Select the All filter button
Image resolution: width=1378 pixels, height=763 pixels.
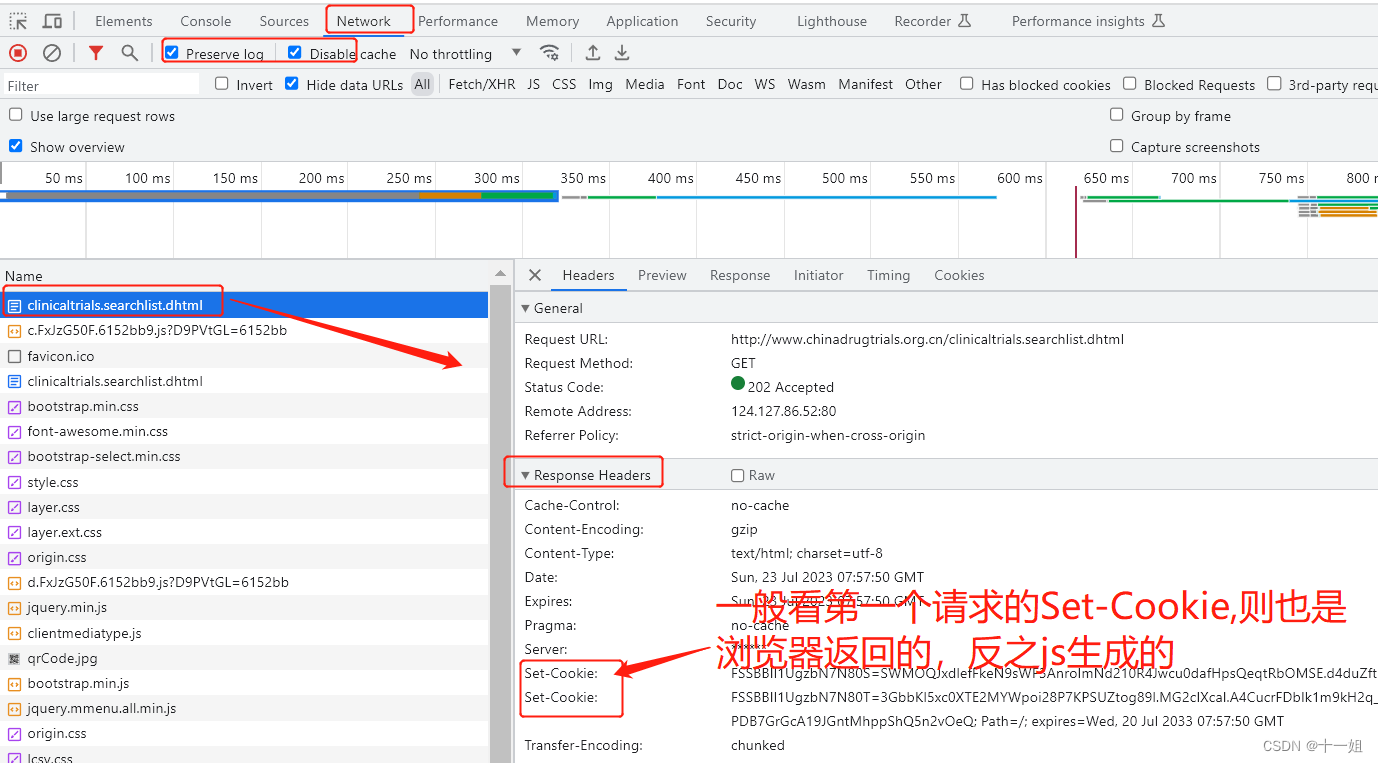click(422, 84)
